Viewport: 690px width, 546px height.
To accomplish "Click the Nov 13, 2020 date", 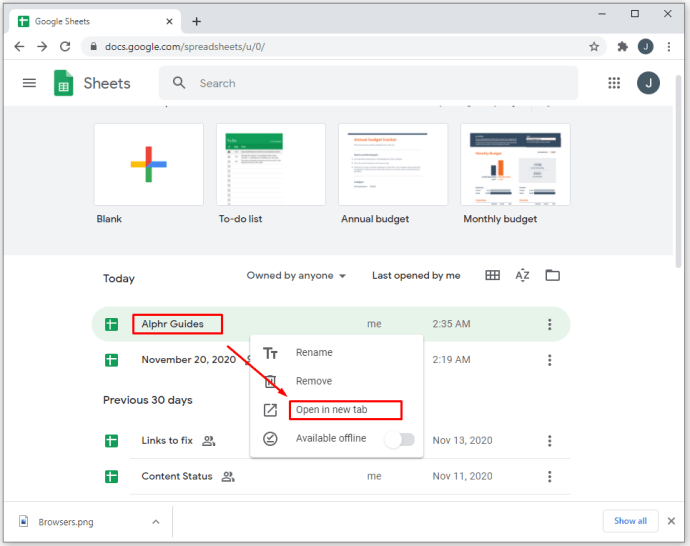I will [x=462, y=440].
